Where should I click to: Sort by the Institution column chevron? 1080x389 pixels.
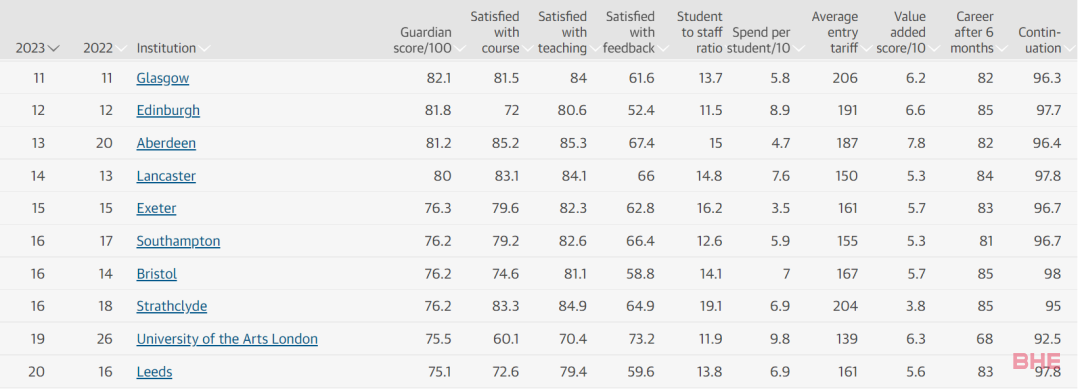(205, 49)
